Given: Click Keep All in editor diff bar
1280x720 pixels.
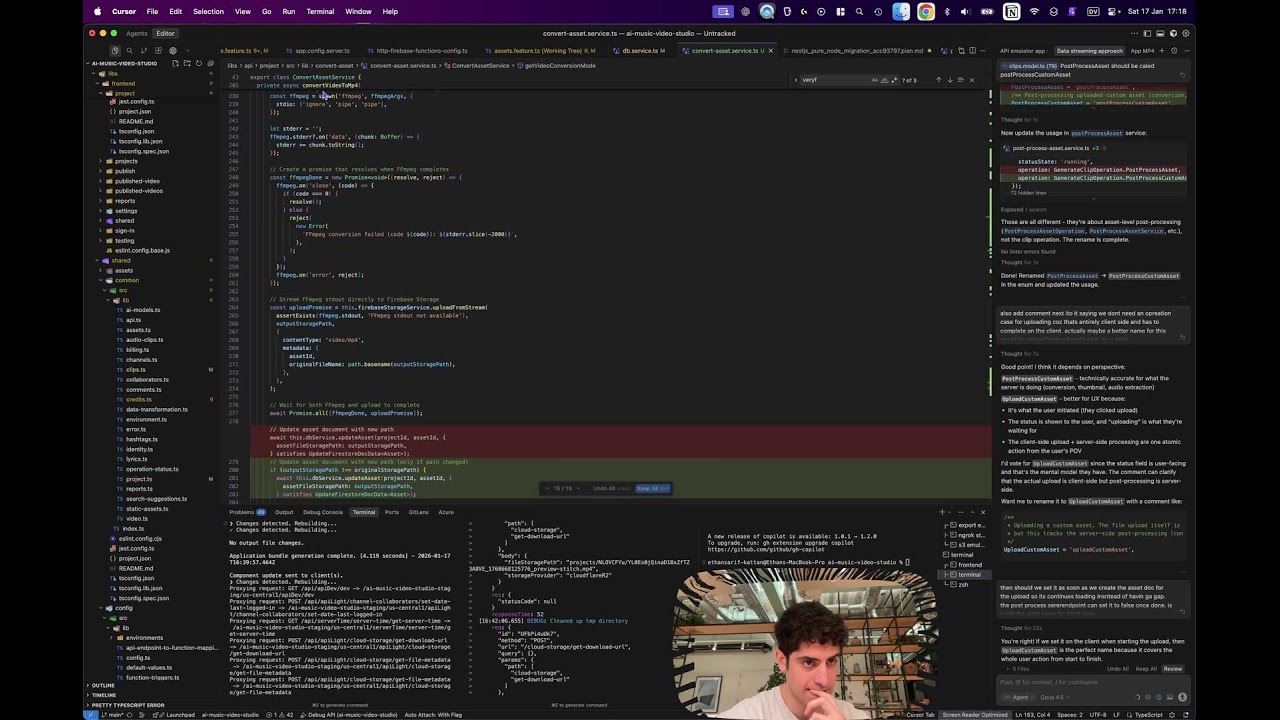Looking at the screenshot, I should [653, 488].
